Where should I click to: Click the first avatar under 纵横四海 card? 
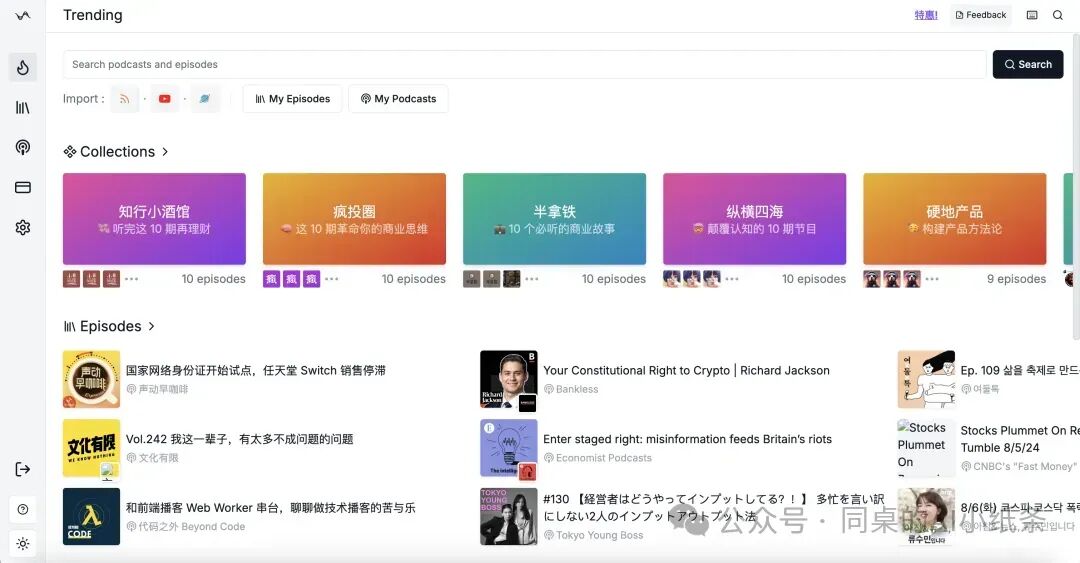click(x=672, y=279)
